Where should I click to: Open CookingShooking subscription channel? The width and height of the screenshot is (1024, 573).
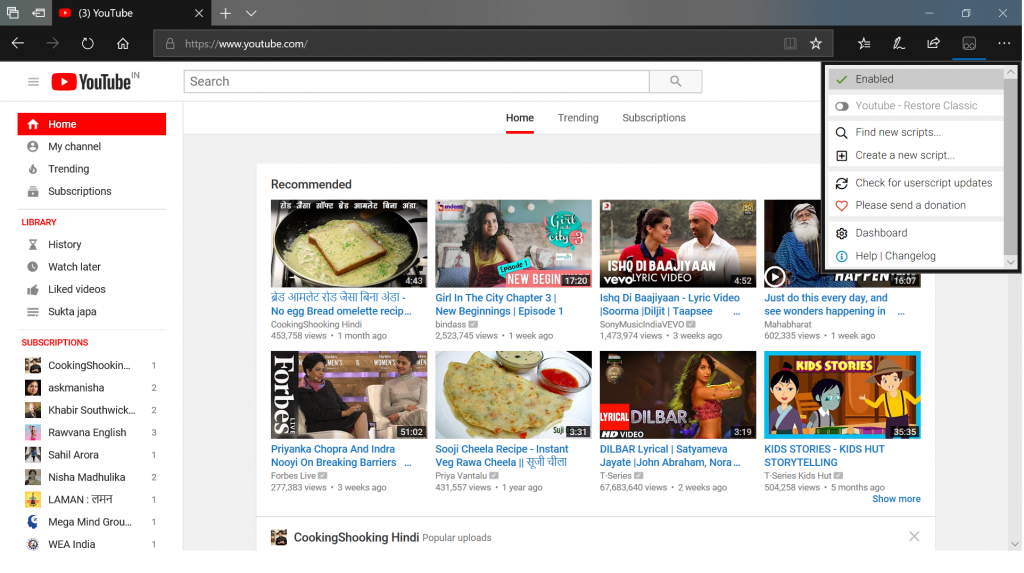click(x=91, y=365)
